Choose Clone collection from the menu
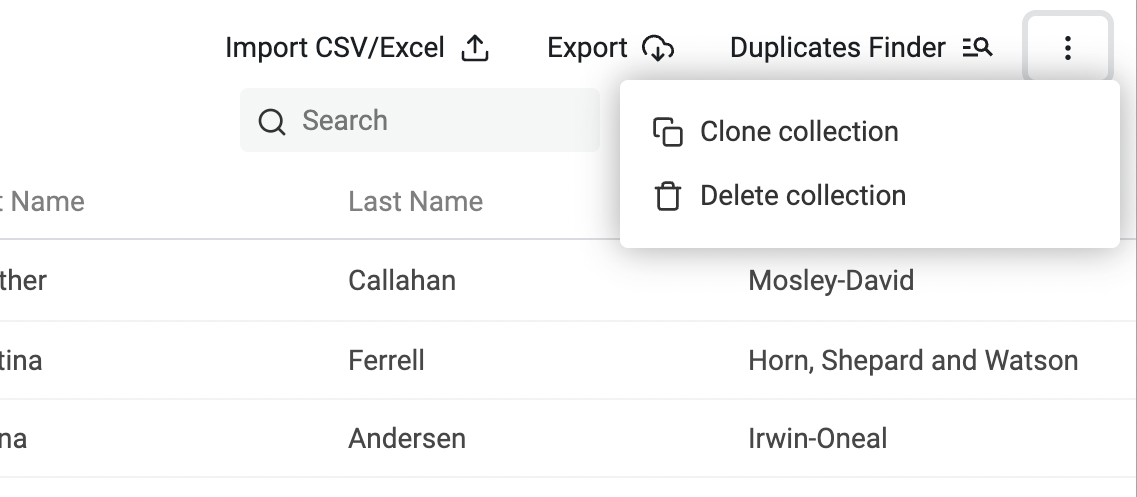This screenshot has width=1137, height=497. 799,132
